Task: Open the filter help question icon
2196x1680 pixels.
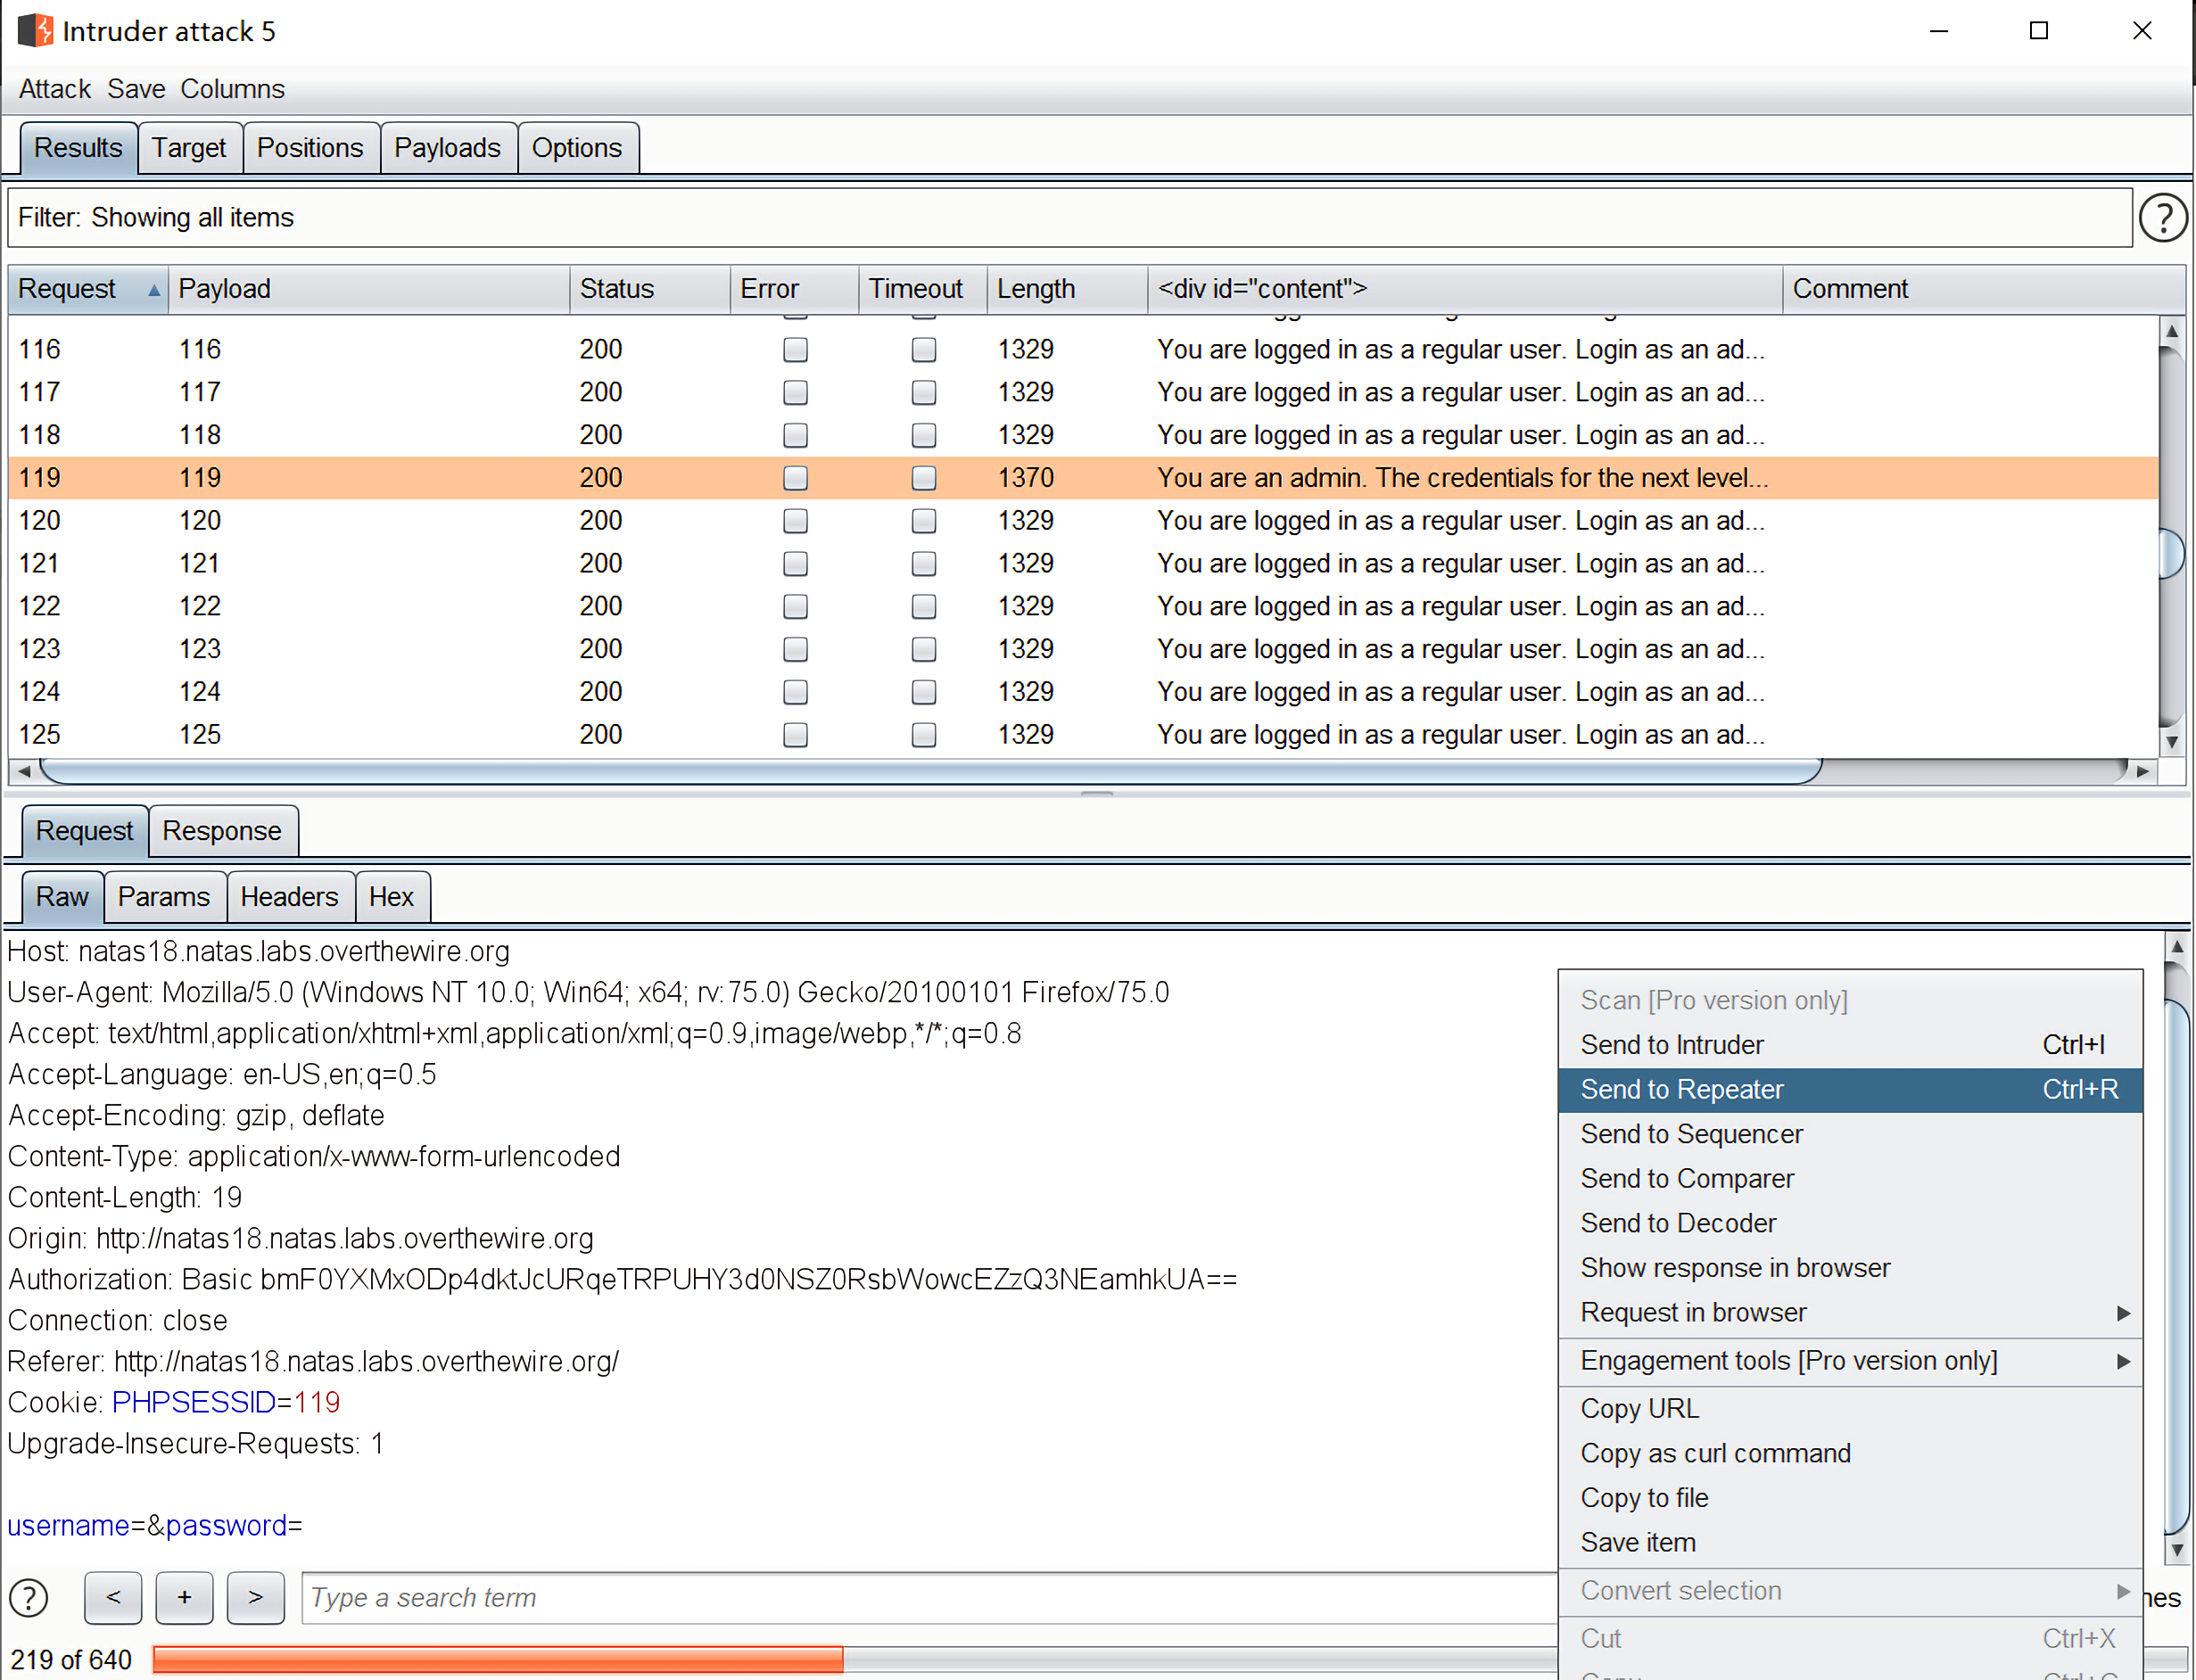Action: (2163, 218)
